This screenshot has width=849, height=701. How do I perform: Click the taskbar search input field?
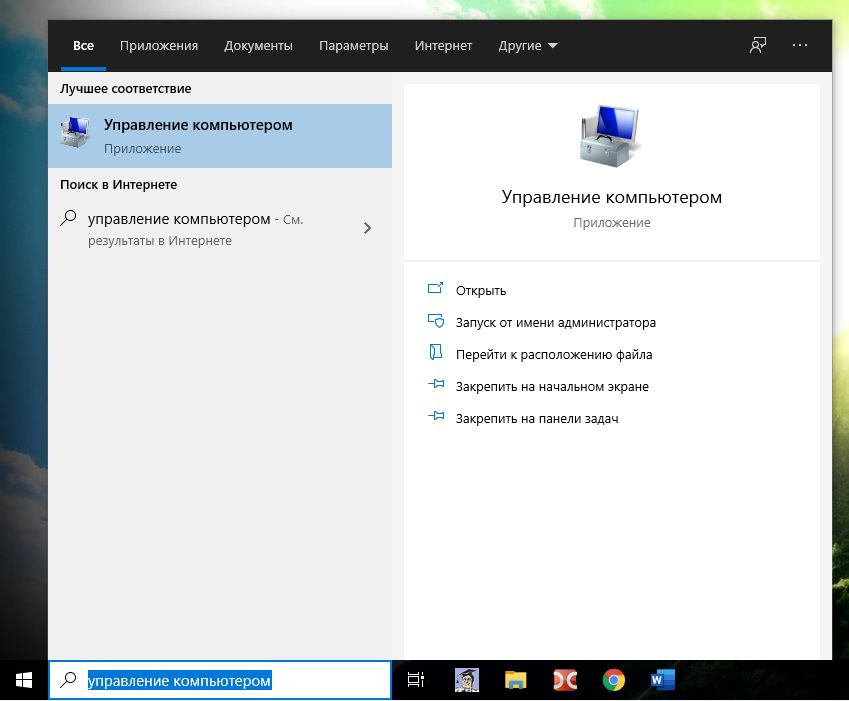click(220, 680)
